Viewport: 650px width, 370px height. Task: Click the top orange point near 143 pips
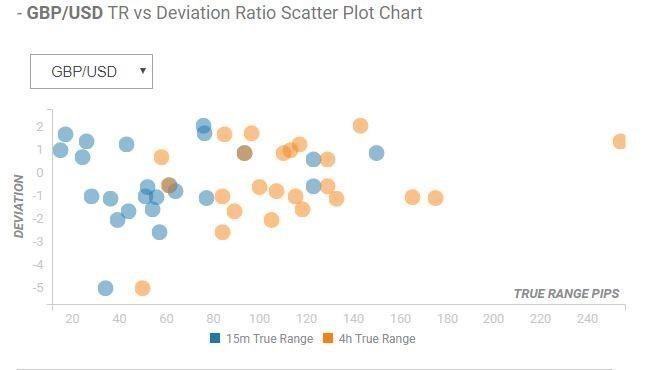pos(360,126)
